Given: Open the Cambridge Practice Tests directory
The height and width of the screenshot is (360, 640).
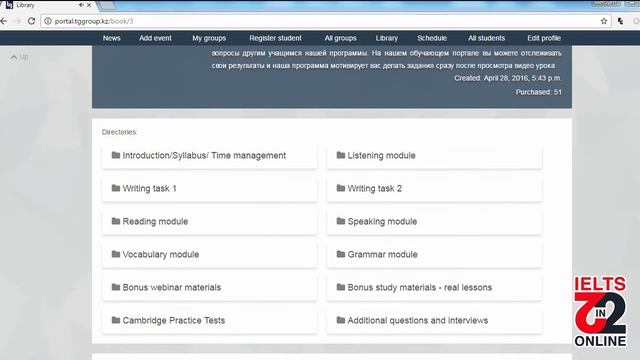Looking at the screenshot, I should tap(209, 321).
